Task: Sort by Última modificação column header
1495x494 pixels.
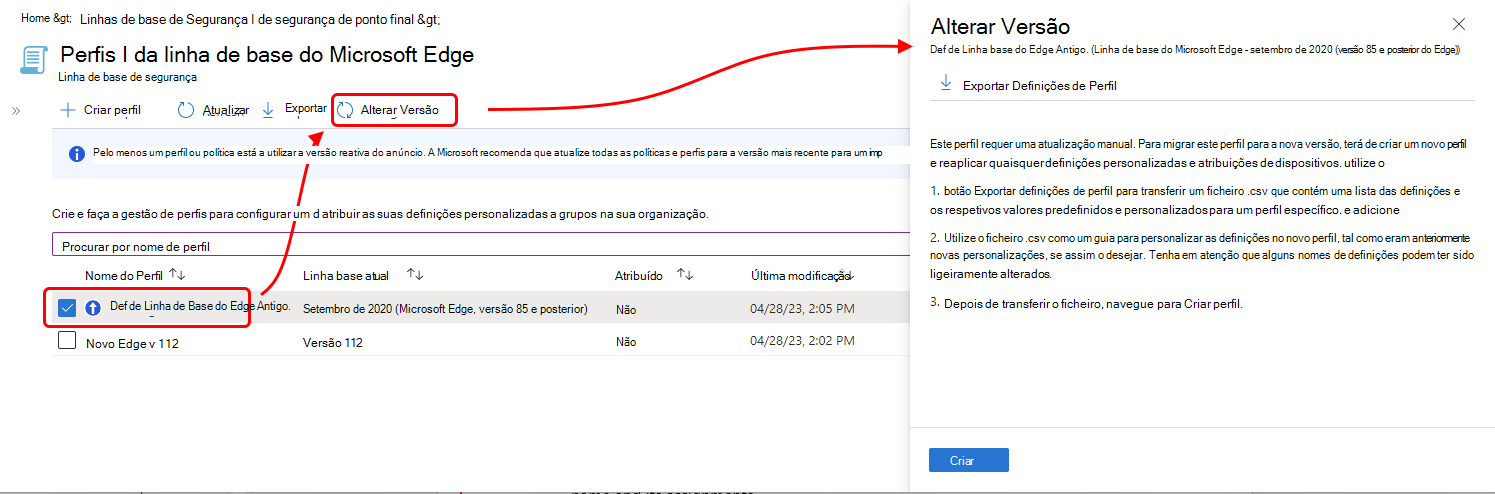Action: coord(801,275)
